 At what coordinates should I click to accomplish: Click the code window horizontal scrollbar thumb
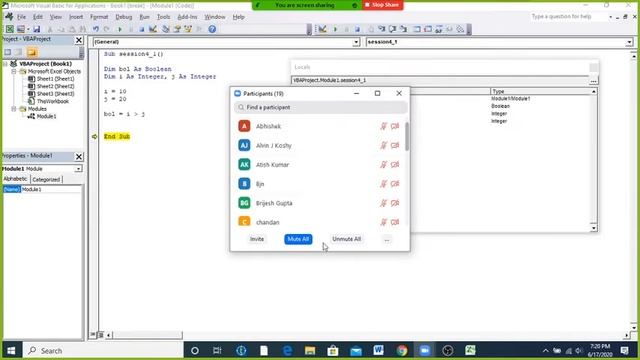click(147, 335)
